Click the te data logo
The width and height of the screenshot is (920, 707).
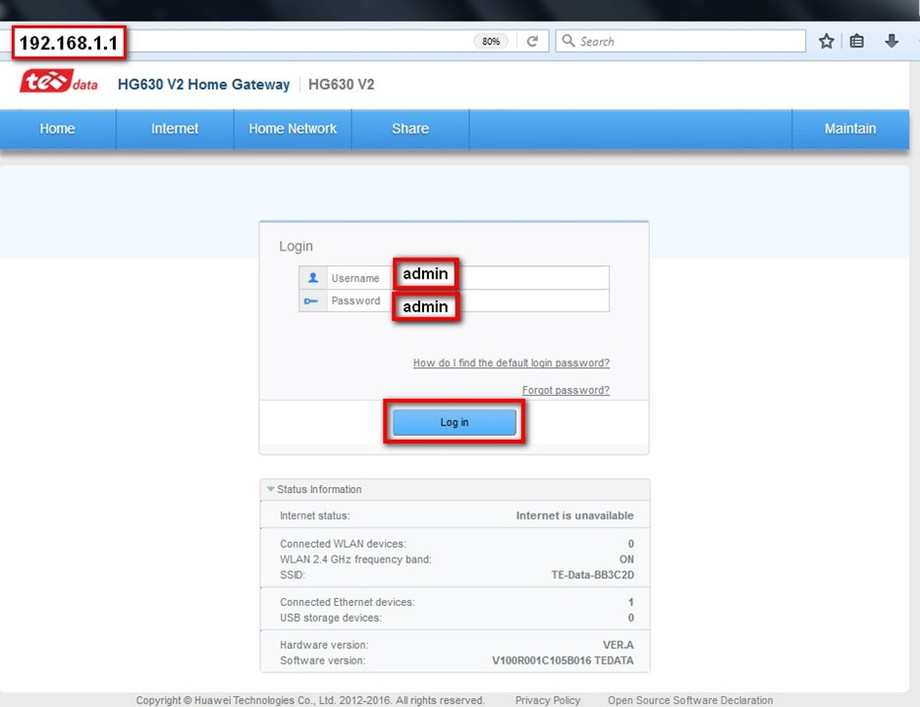59,82
